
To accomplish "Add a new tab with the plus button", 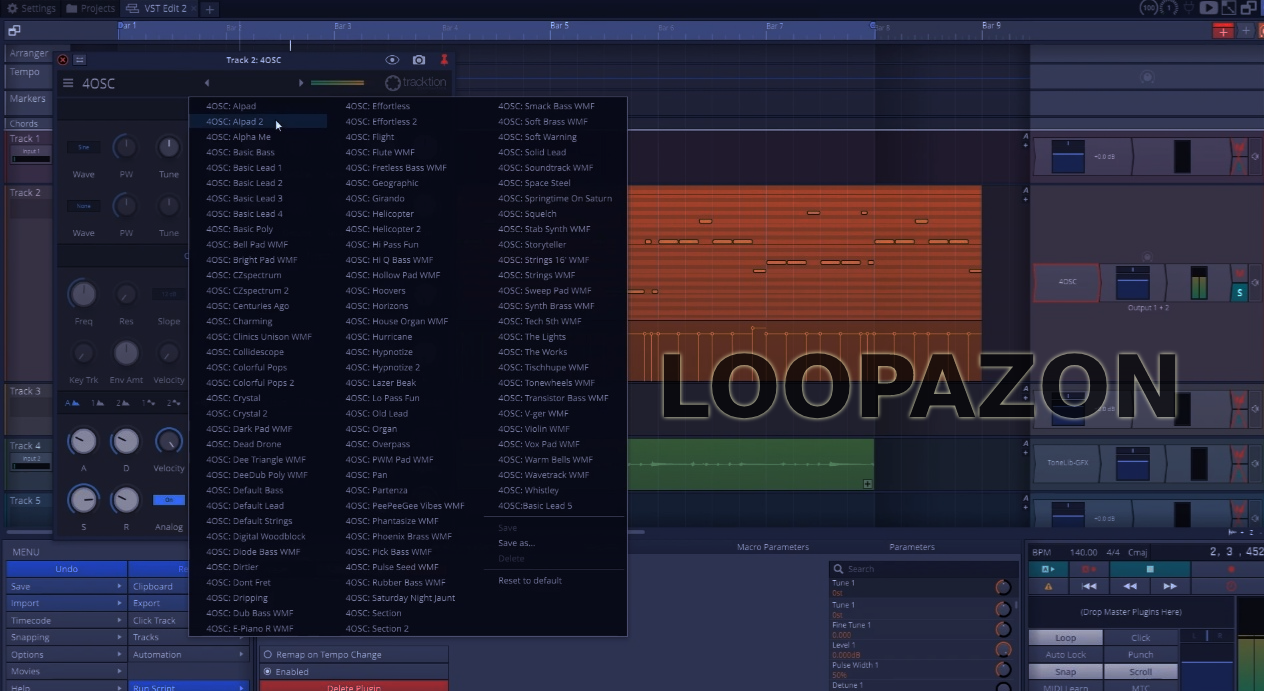I will [210, 9].
